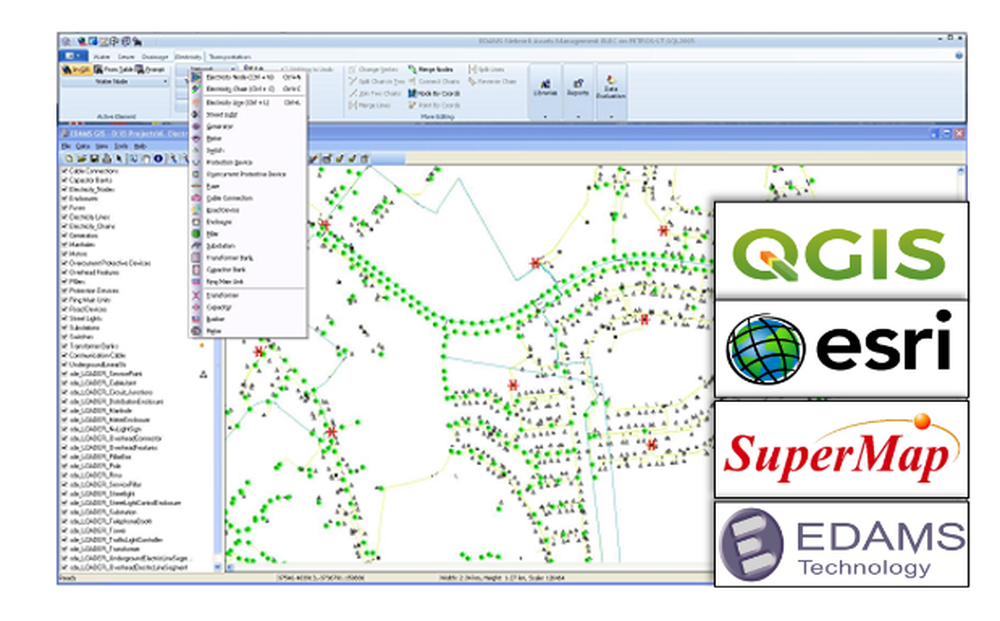
Task: Click Save icon in GIS toolbar
Action: tap(94, 158)
